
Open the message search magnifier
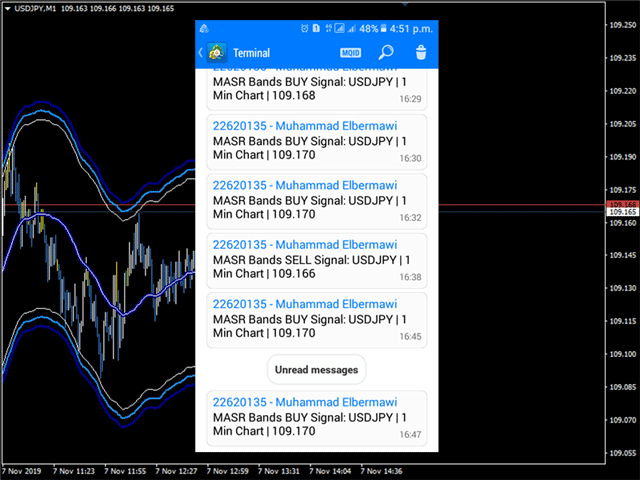click(x=386, y=52)
